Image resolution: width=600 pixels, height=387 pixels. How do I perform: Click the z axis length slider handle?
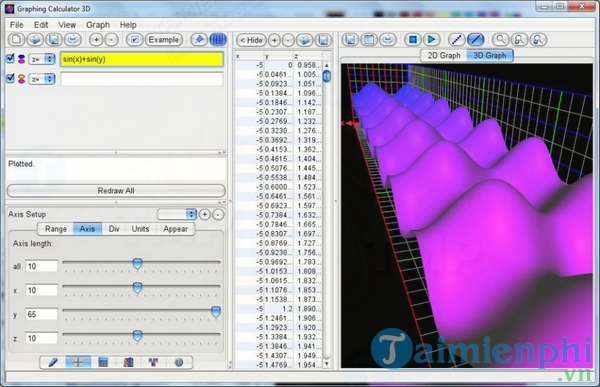137,336
